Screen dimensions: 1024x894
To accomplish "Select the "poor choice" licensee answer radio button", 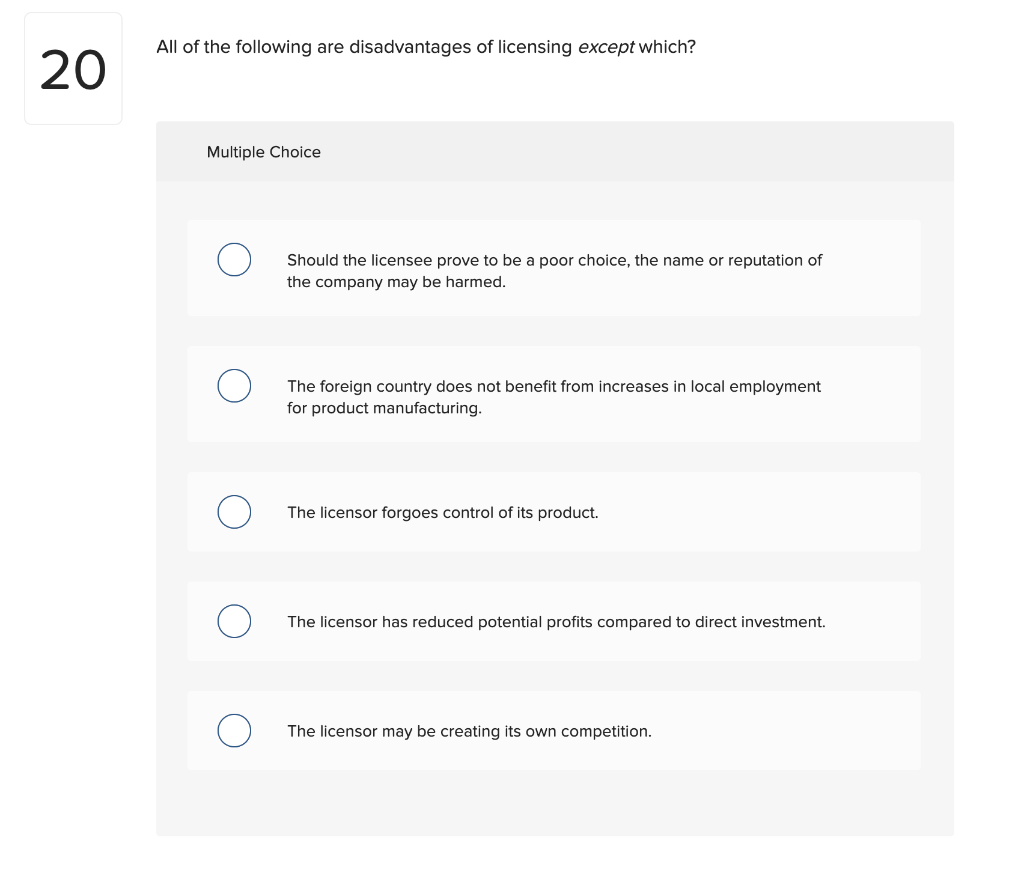I will (x=234, y=259).
